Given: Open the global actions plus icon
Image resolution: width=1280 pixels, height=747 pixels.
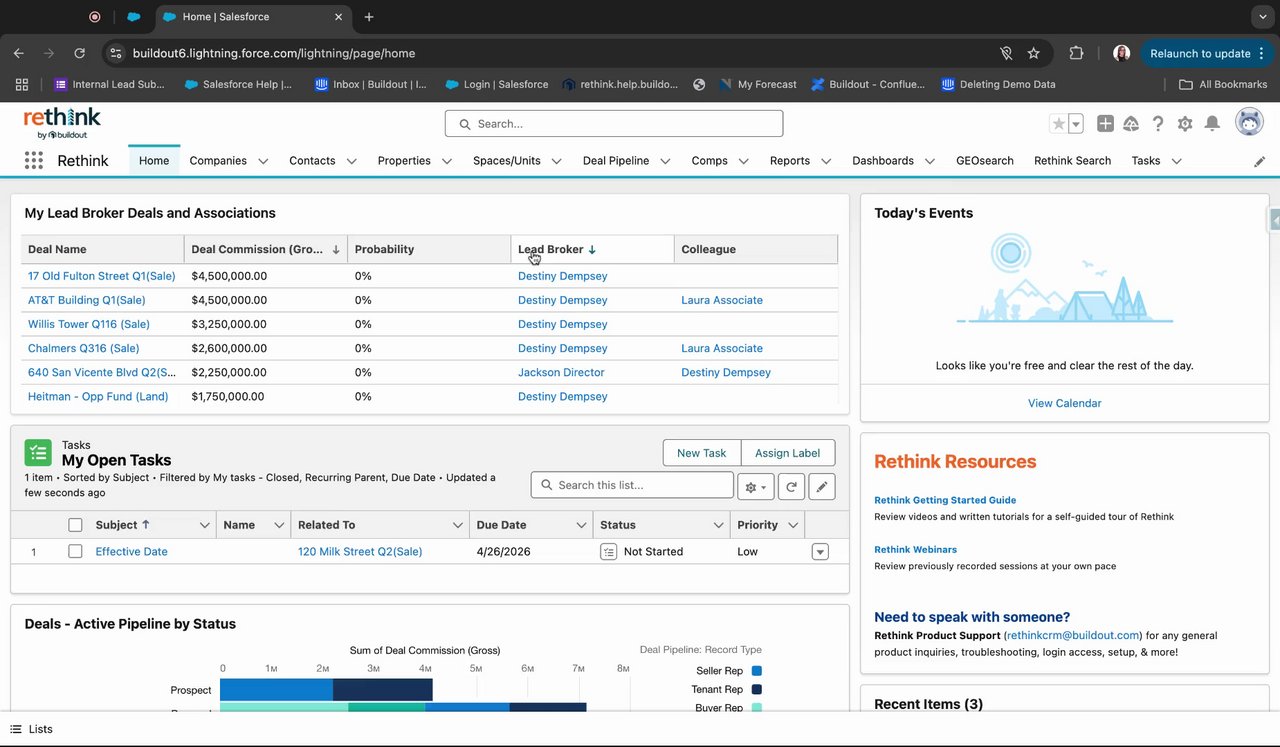Looking at the screenshot, I should coord(1105,124).
